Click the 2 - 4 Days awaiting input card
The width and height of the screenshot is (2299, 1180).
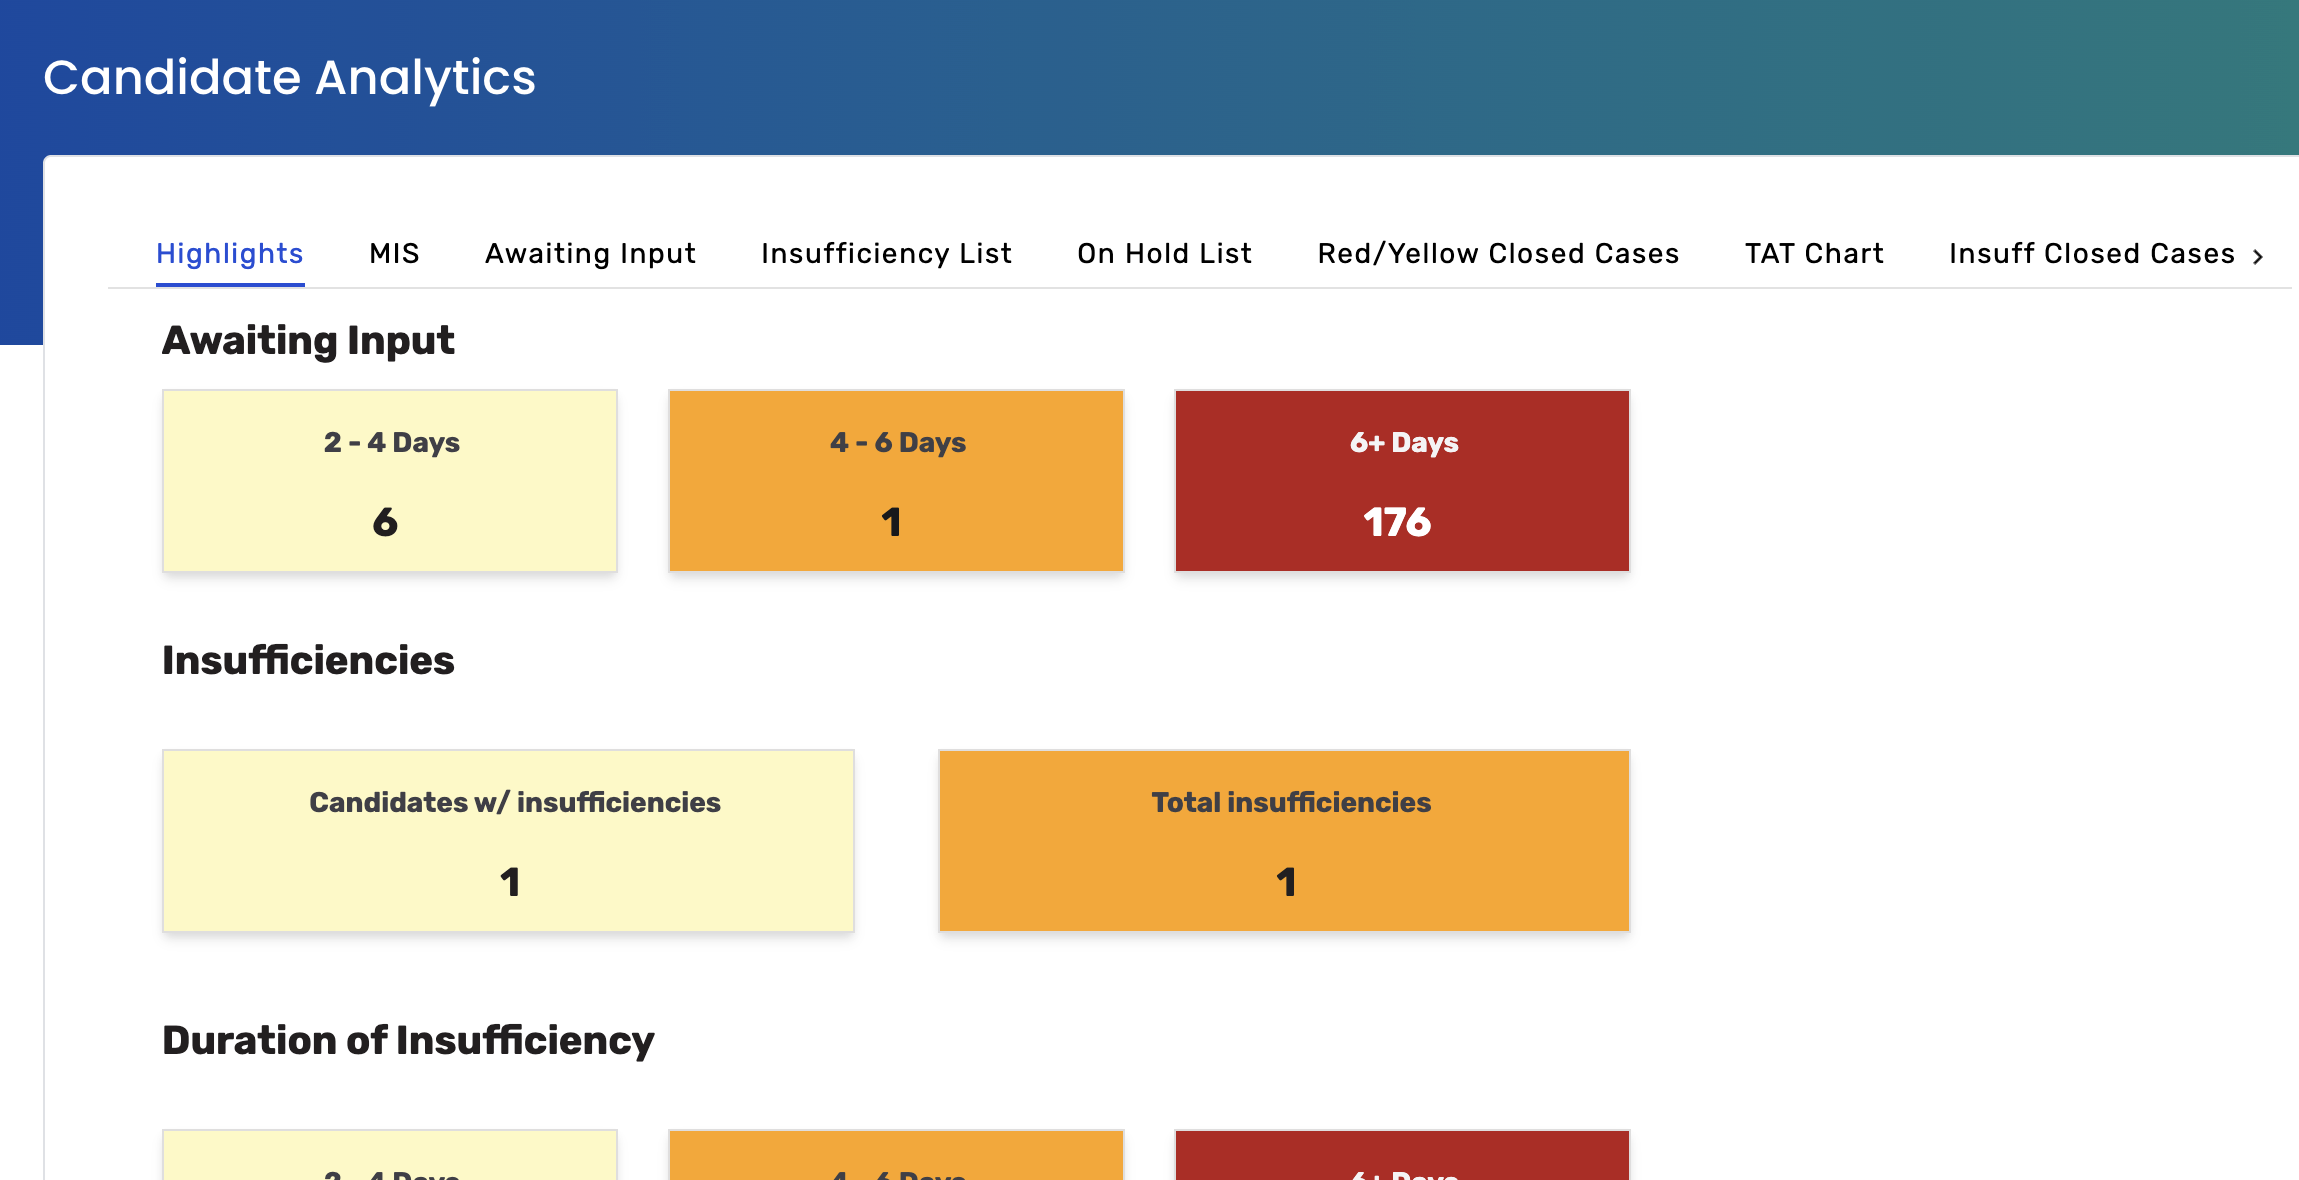pos(390,481)
